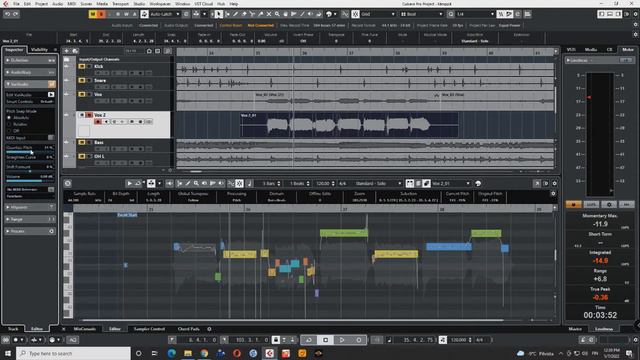Select the Absolute pitch snap mode radio
640x360 pixels.
[x=9, y=118]
